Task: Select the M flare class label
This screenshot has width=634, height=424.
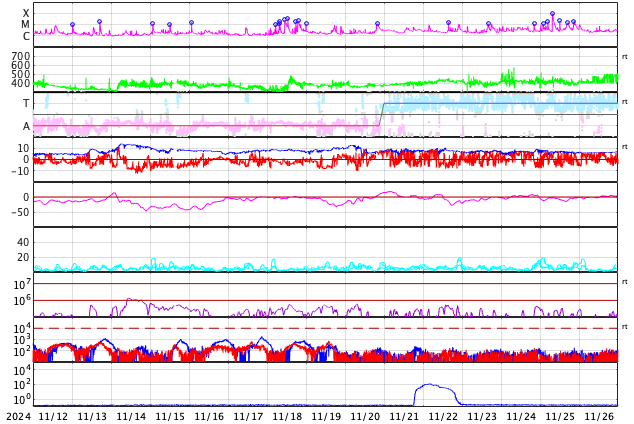Action: (x=26, y=25)
